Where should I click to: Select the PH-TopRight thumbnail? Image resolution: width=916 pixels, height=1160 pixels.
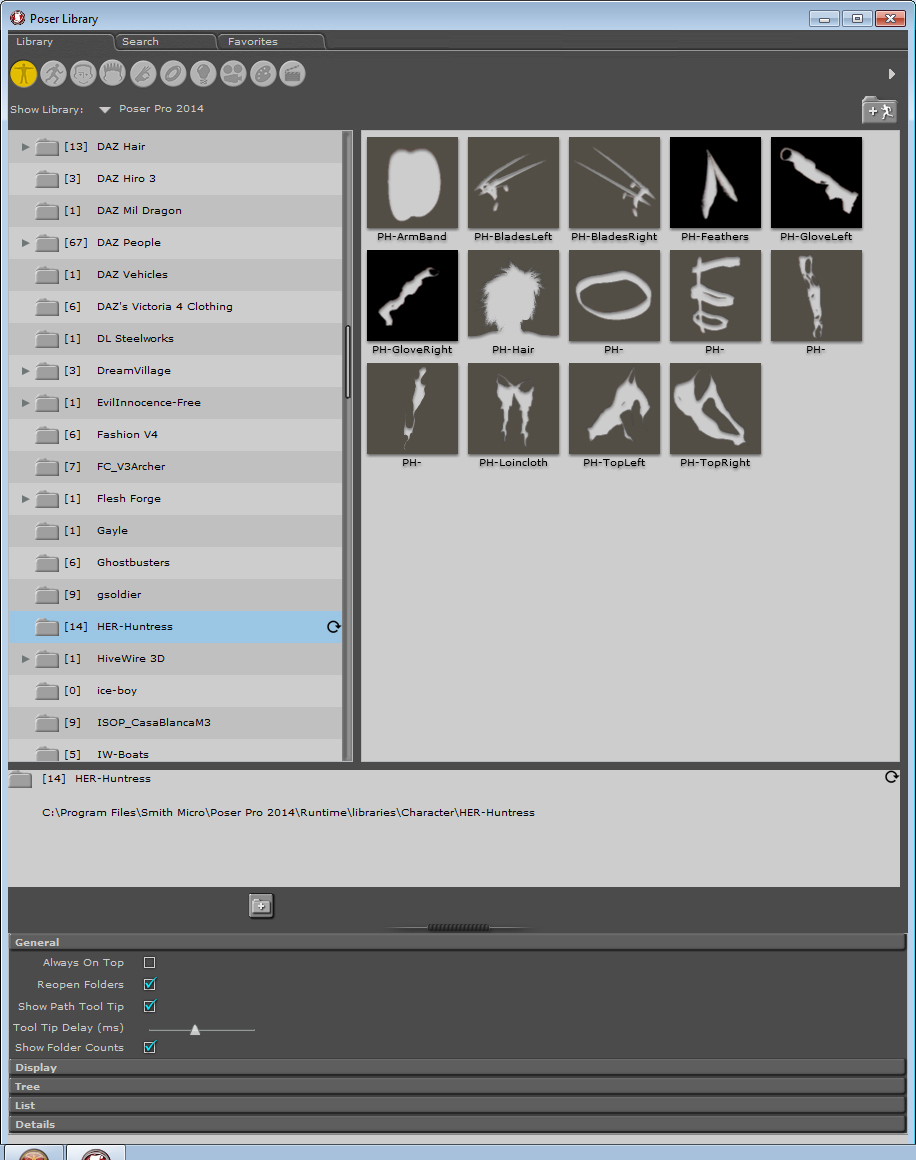715,409
